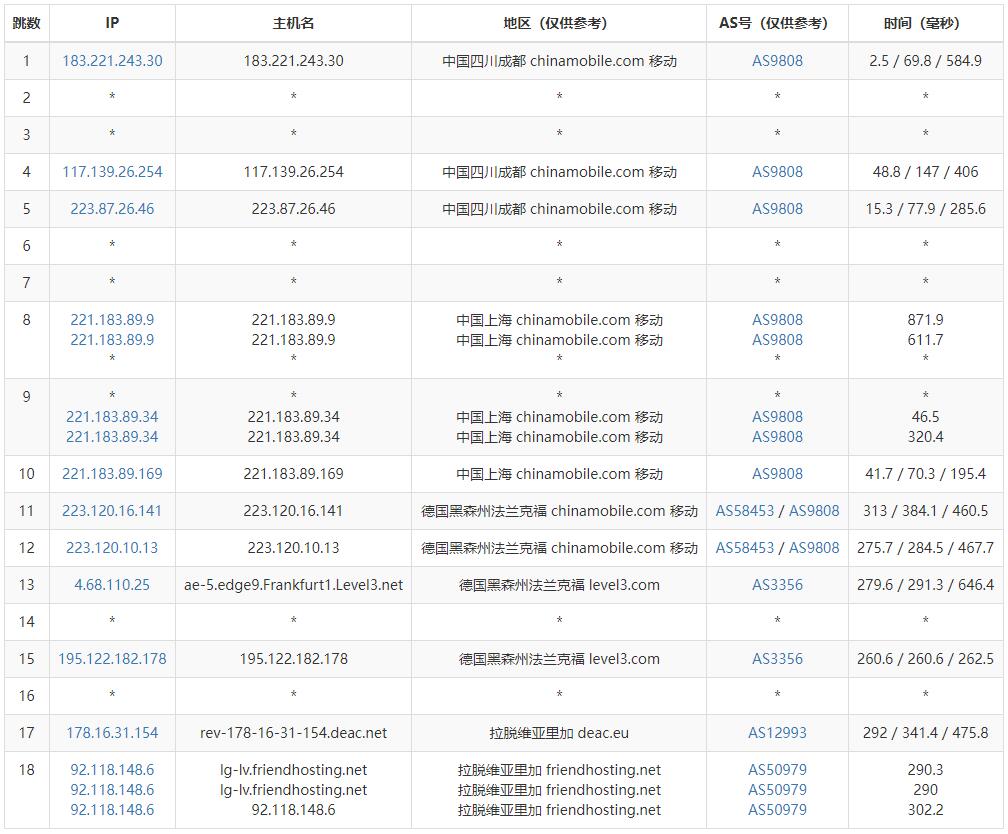Screen dimensions: 1008x834
Task: Click timing value 313 / 384.1 / 460.5
Action: click(925, 511)
